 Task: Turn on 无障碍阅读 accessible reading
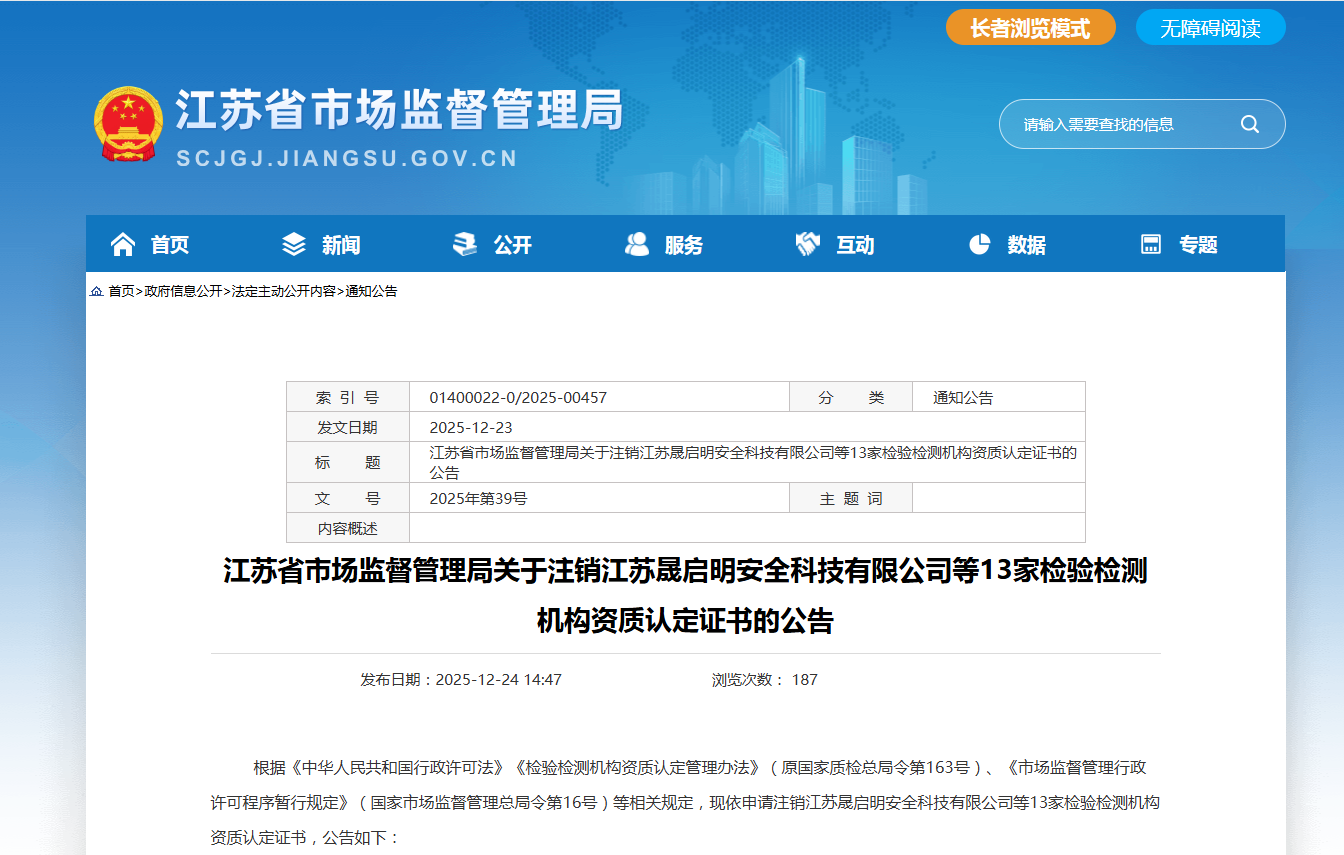pos(1210,28)
